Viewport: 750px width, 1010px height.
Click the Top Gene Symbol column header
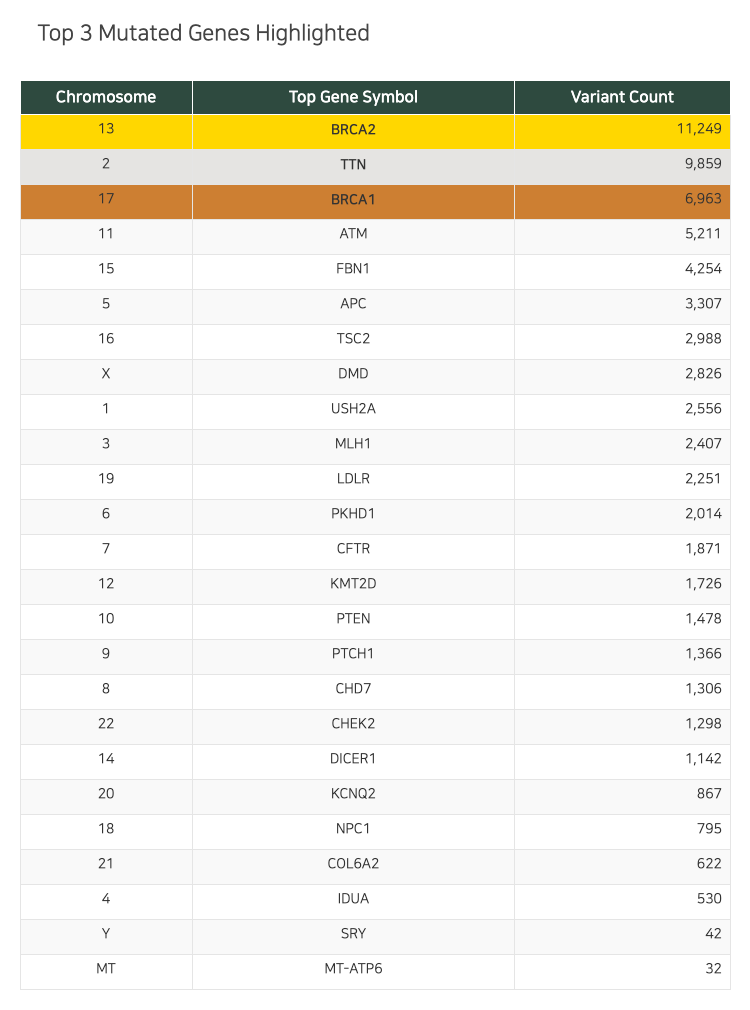[x=353, y=97]
